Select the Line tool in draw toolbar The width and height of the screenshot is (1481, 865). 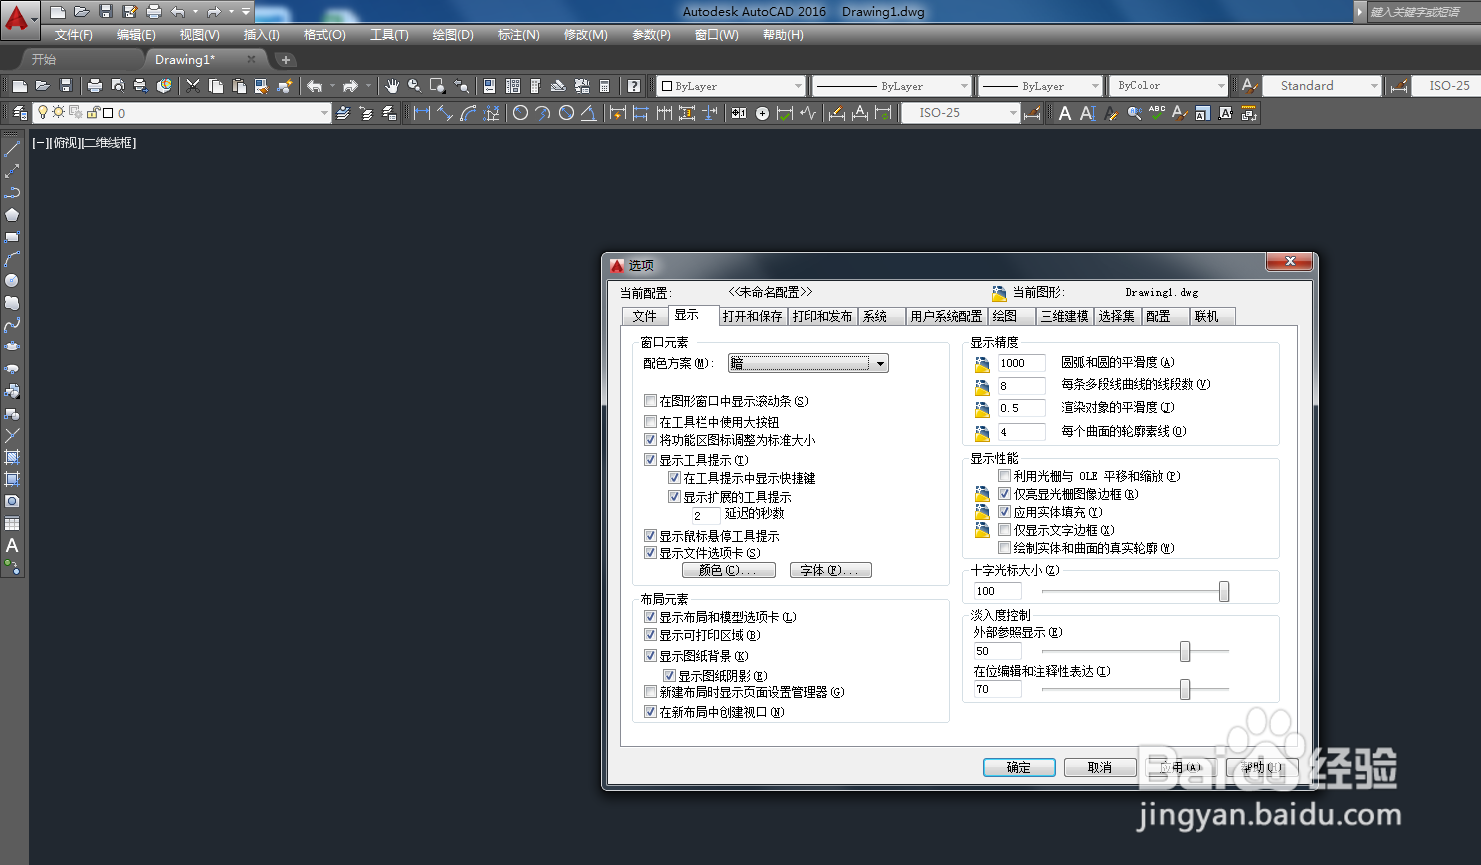(12, 149)
